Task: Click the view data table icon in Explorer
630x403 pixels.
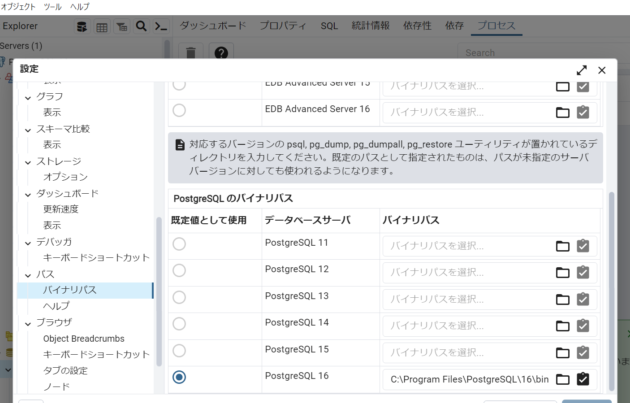Action: (102, 27)
